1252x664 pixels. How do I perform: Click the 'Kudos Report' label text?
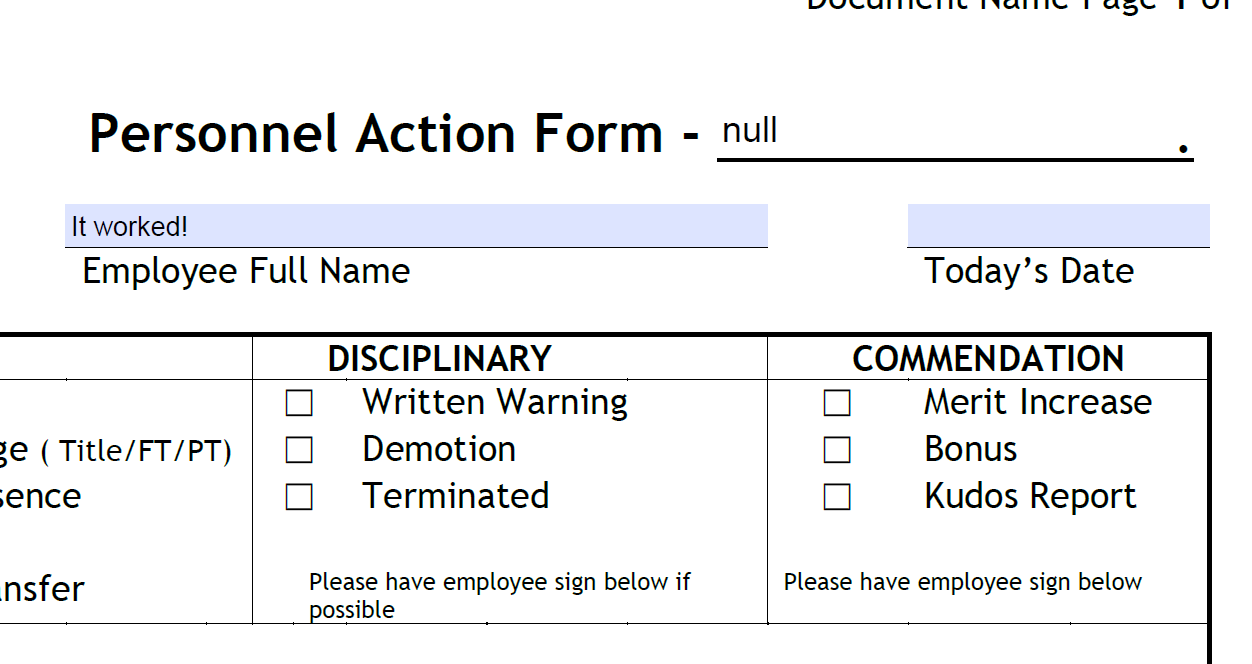tap(1030, 496)
